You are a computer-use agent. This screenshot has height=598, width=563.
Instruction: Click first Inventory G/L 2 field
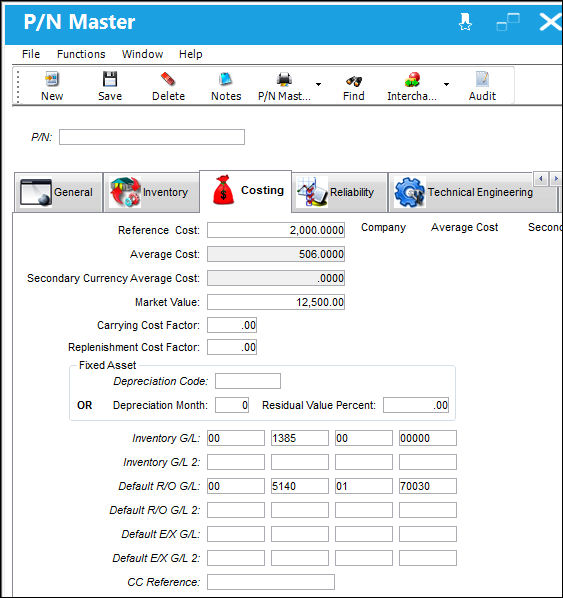point(236,462)
